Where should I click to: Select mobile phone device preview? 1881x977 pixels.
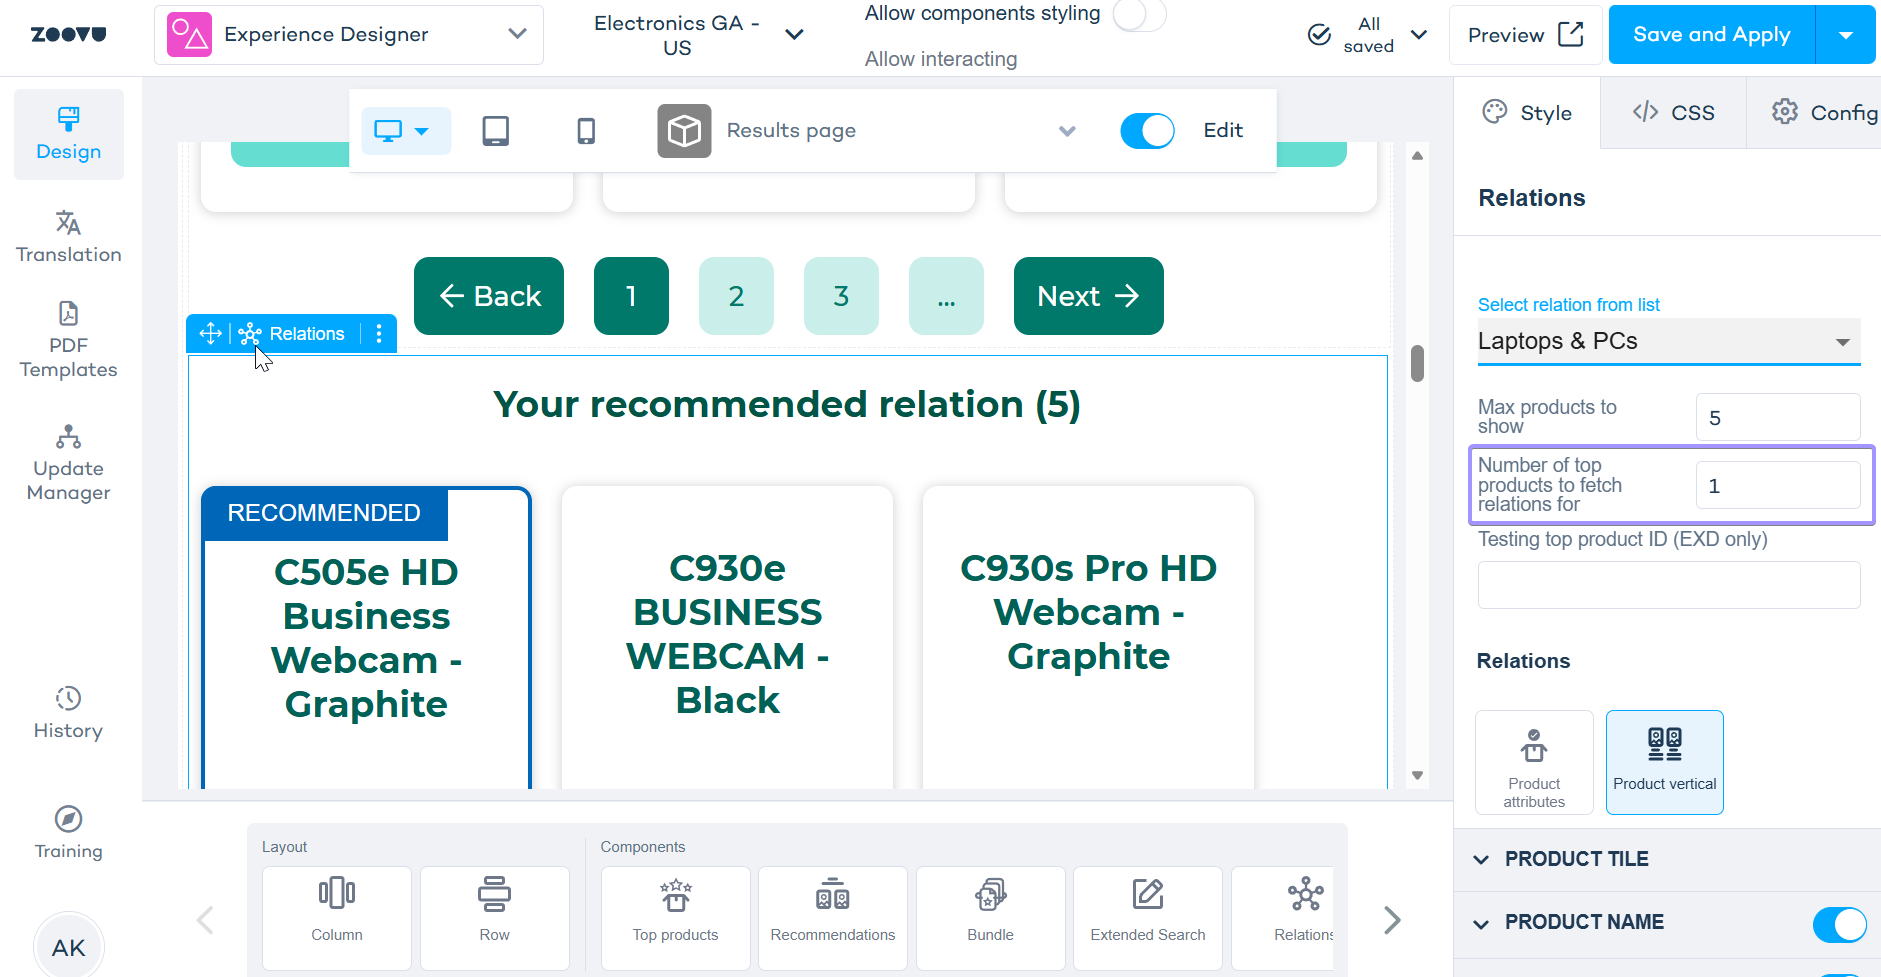tap(586, 131)
